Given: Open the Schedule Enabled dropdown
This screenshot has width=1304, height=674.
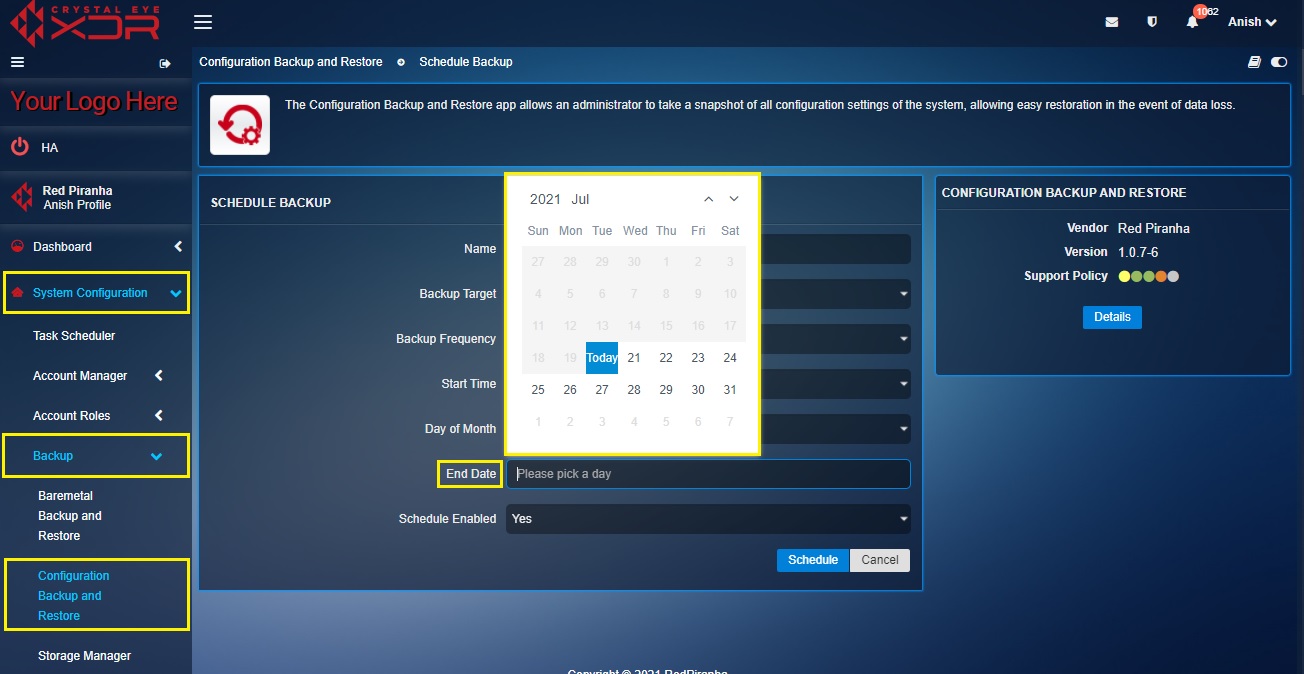Looking at the screenshot, I should (708, 519).
